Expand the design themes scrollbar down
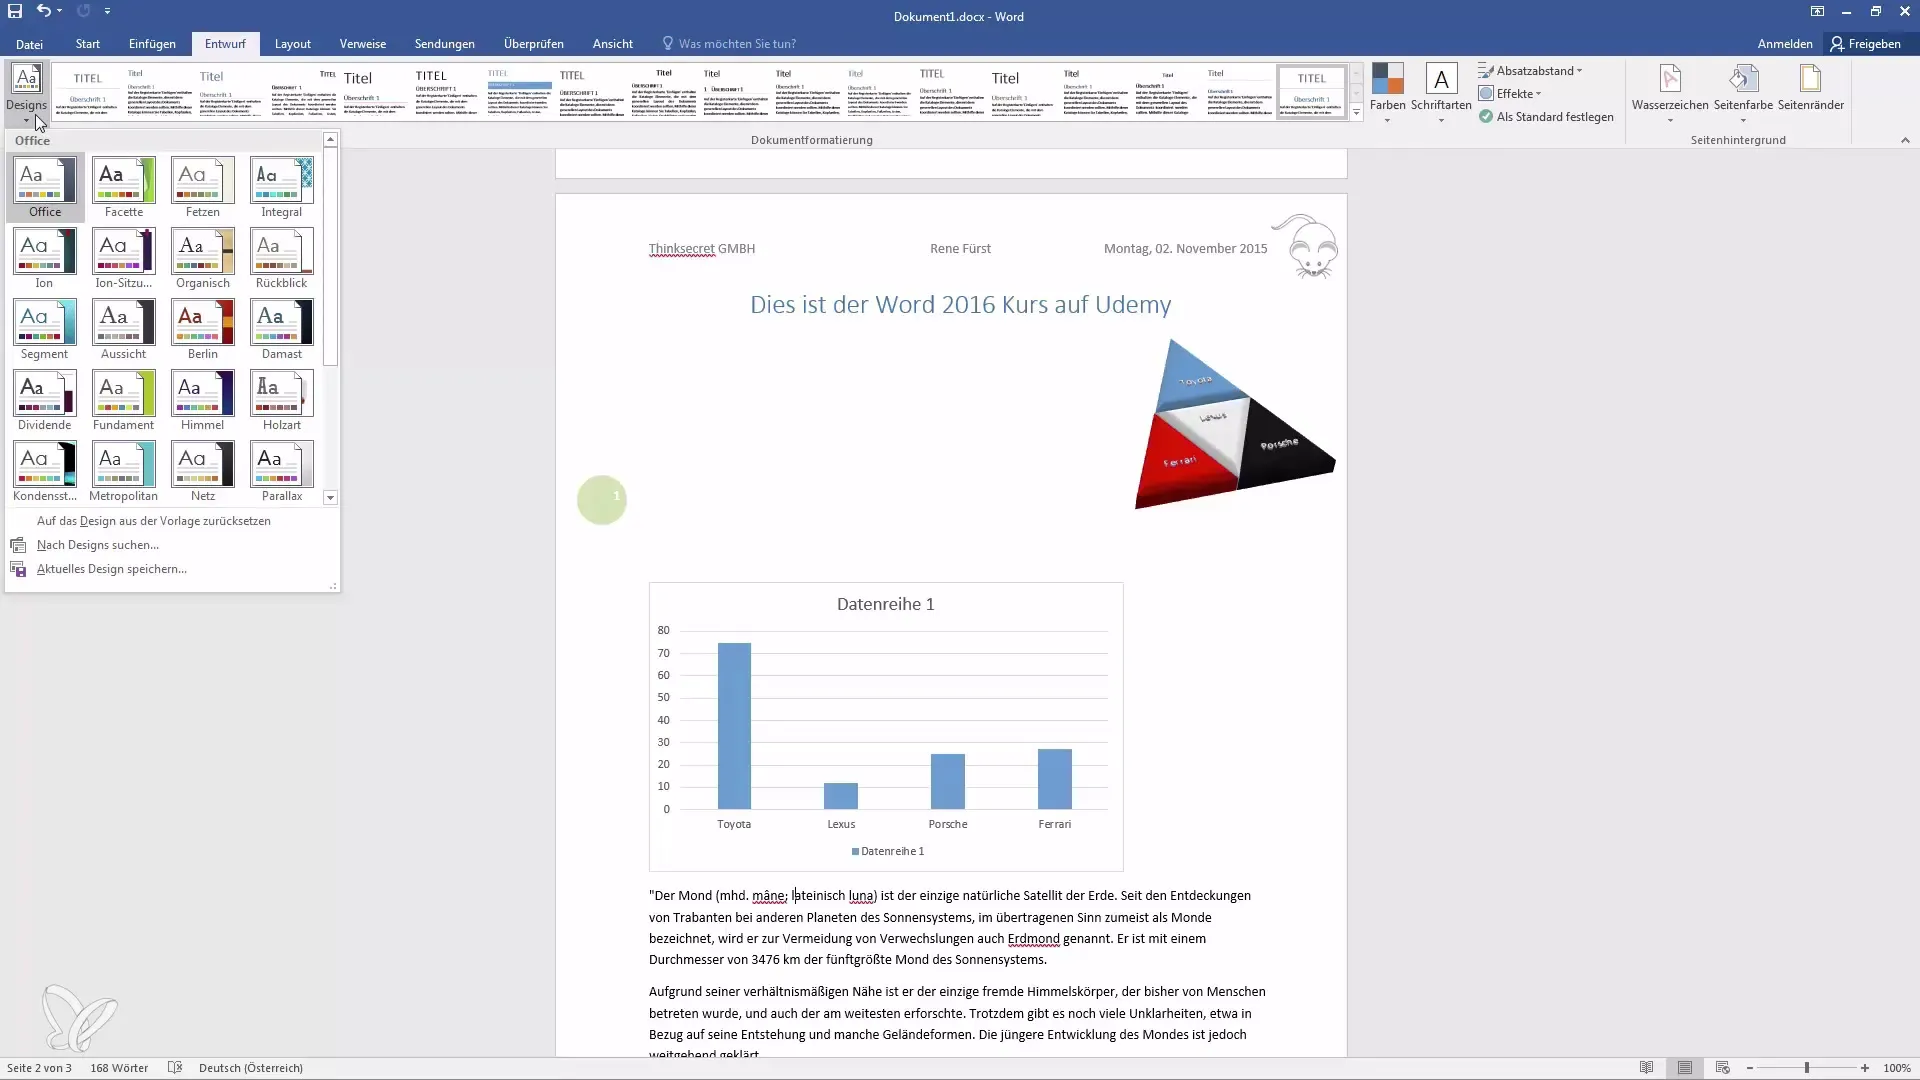Viewport: 1920px width, 1080px height. [331, 497]
